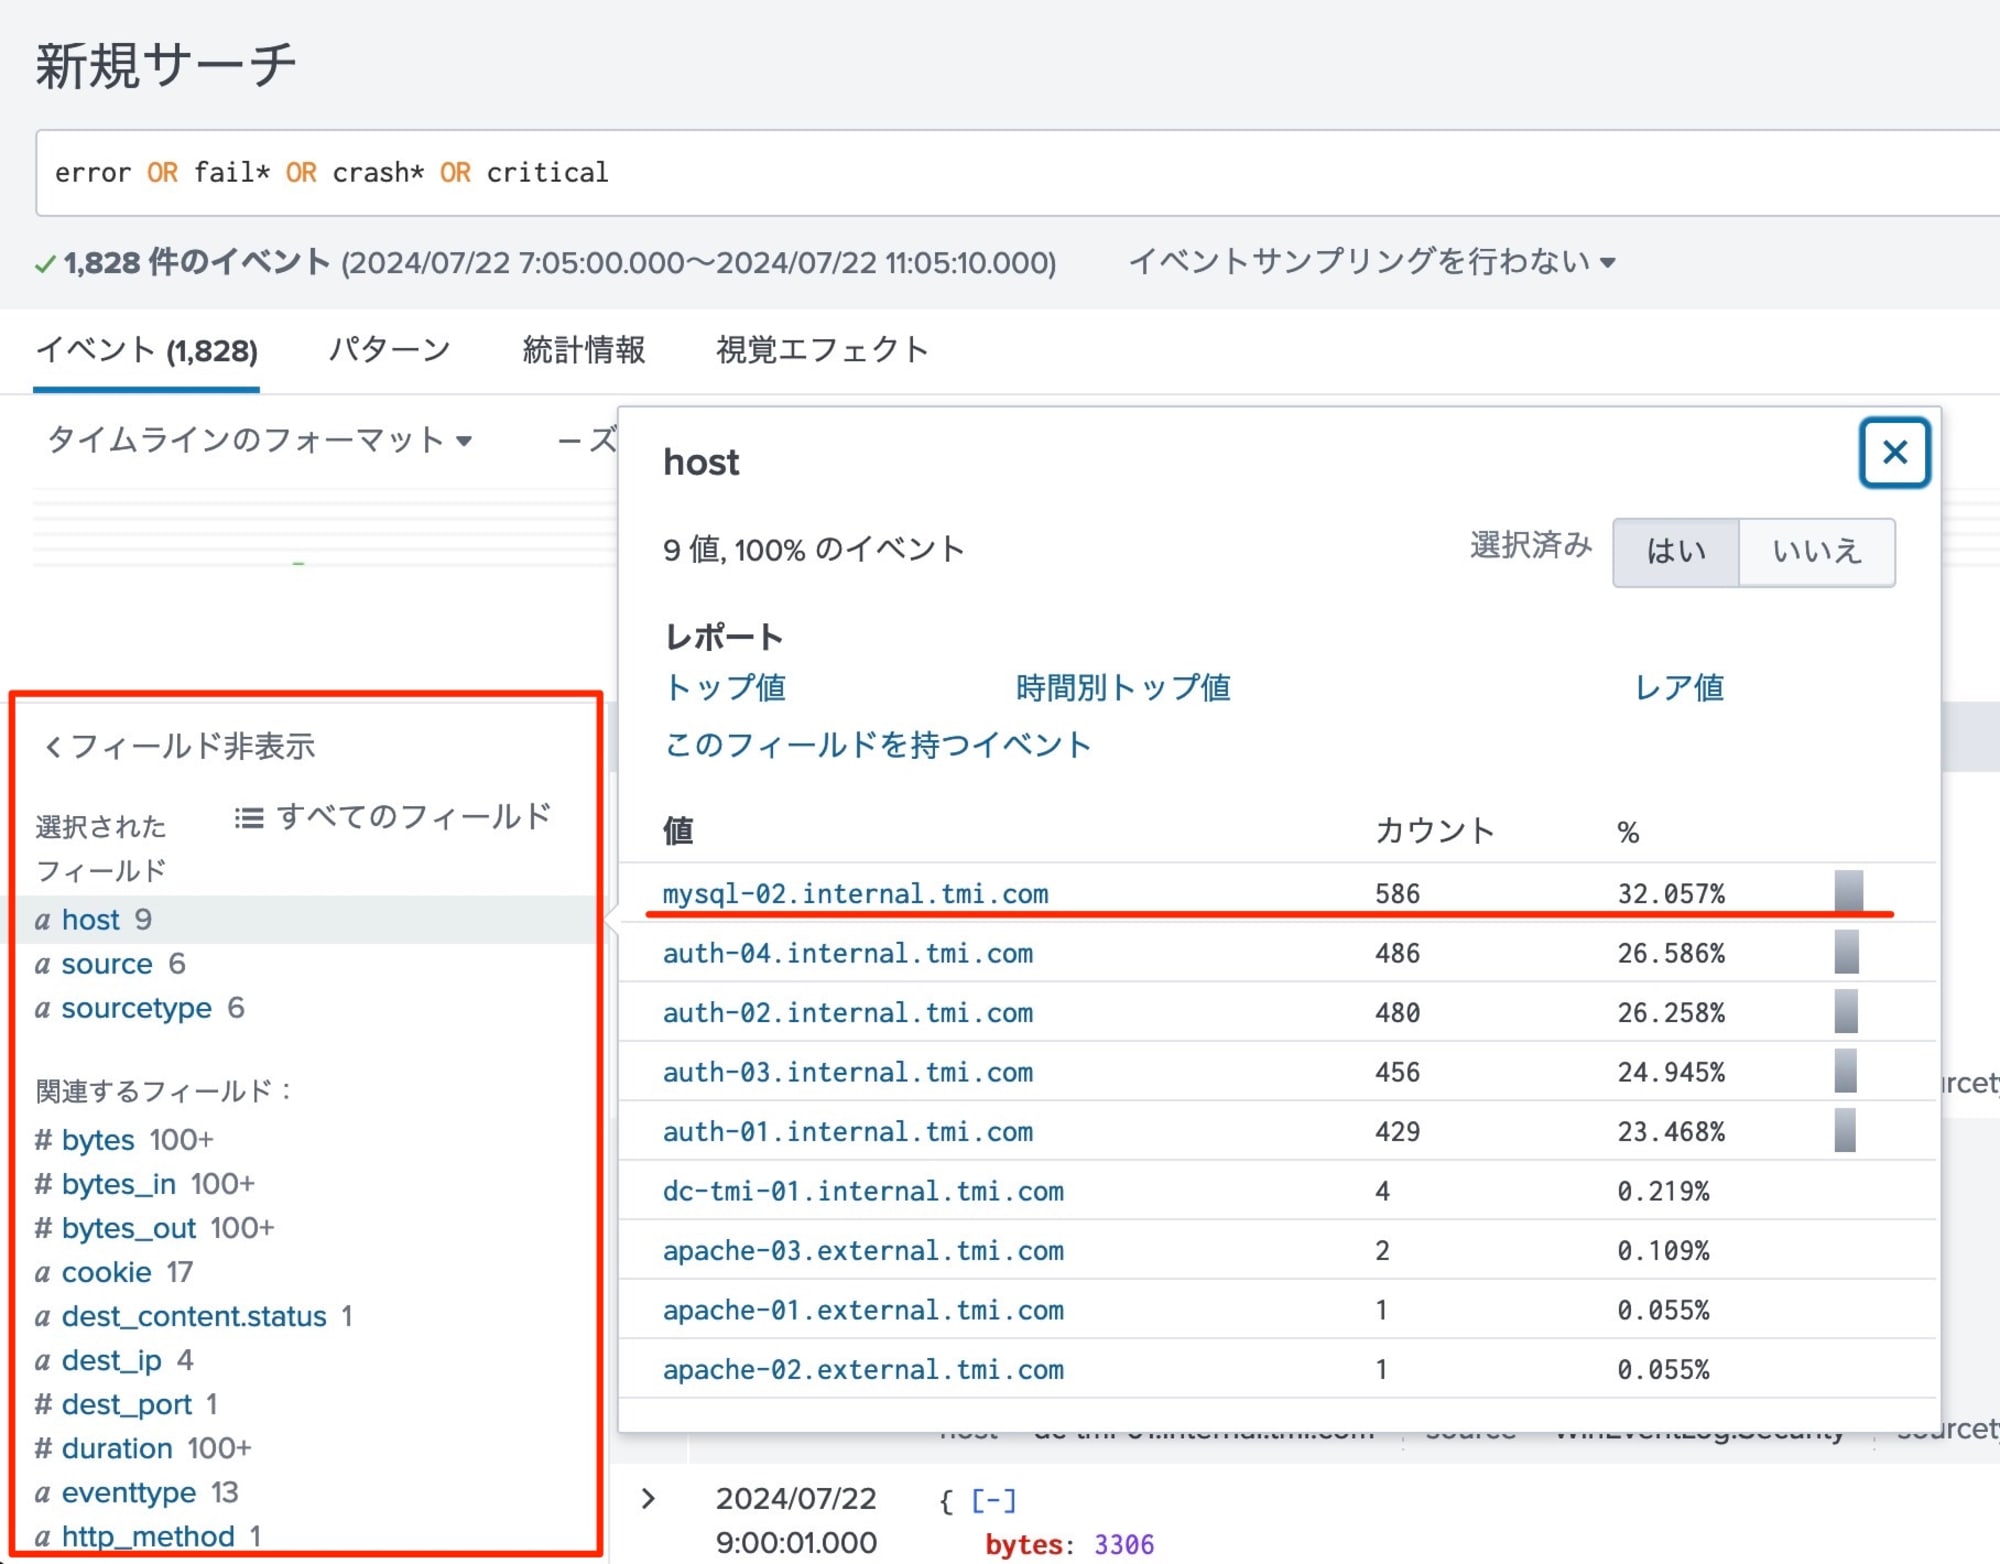Screen dimensions: 2000x1564
Task: Click このフィールドを持つイベント link
Action: coord(878,745)
